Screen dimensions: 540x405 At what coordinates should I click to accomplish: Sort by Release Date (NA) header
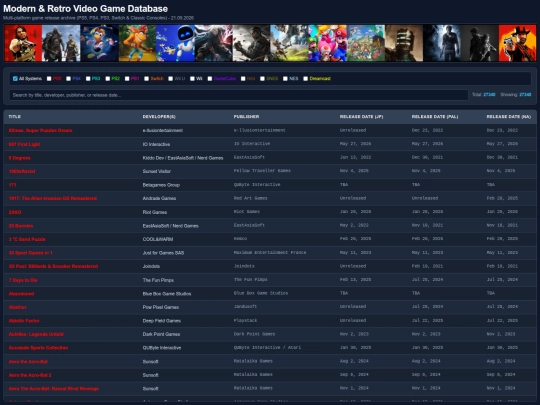pos(508,117)
